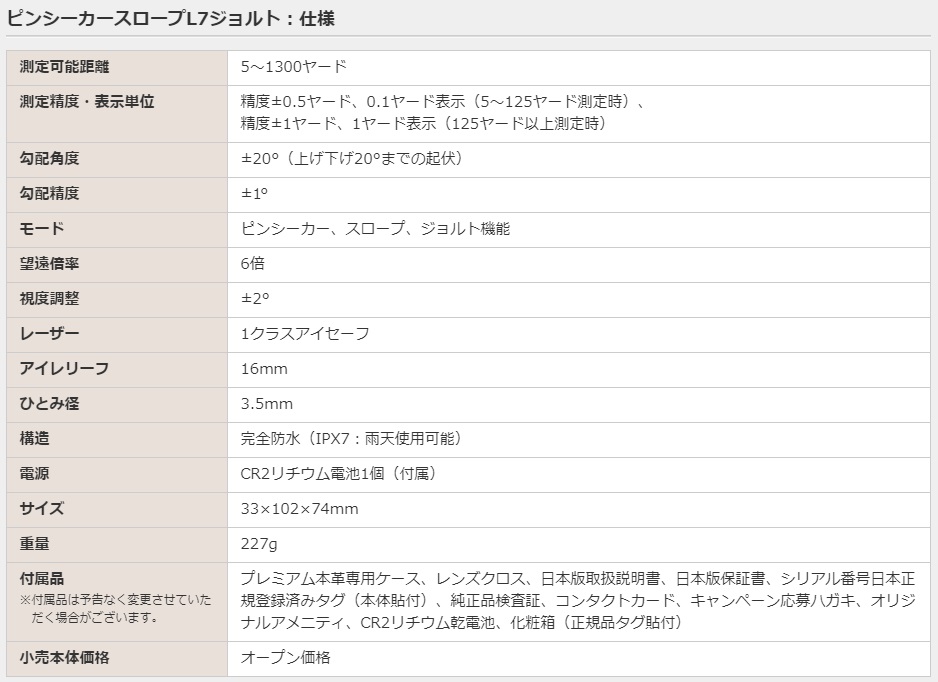Click the value 3.5mm

click(x=267, y=403)
